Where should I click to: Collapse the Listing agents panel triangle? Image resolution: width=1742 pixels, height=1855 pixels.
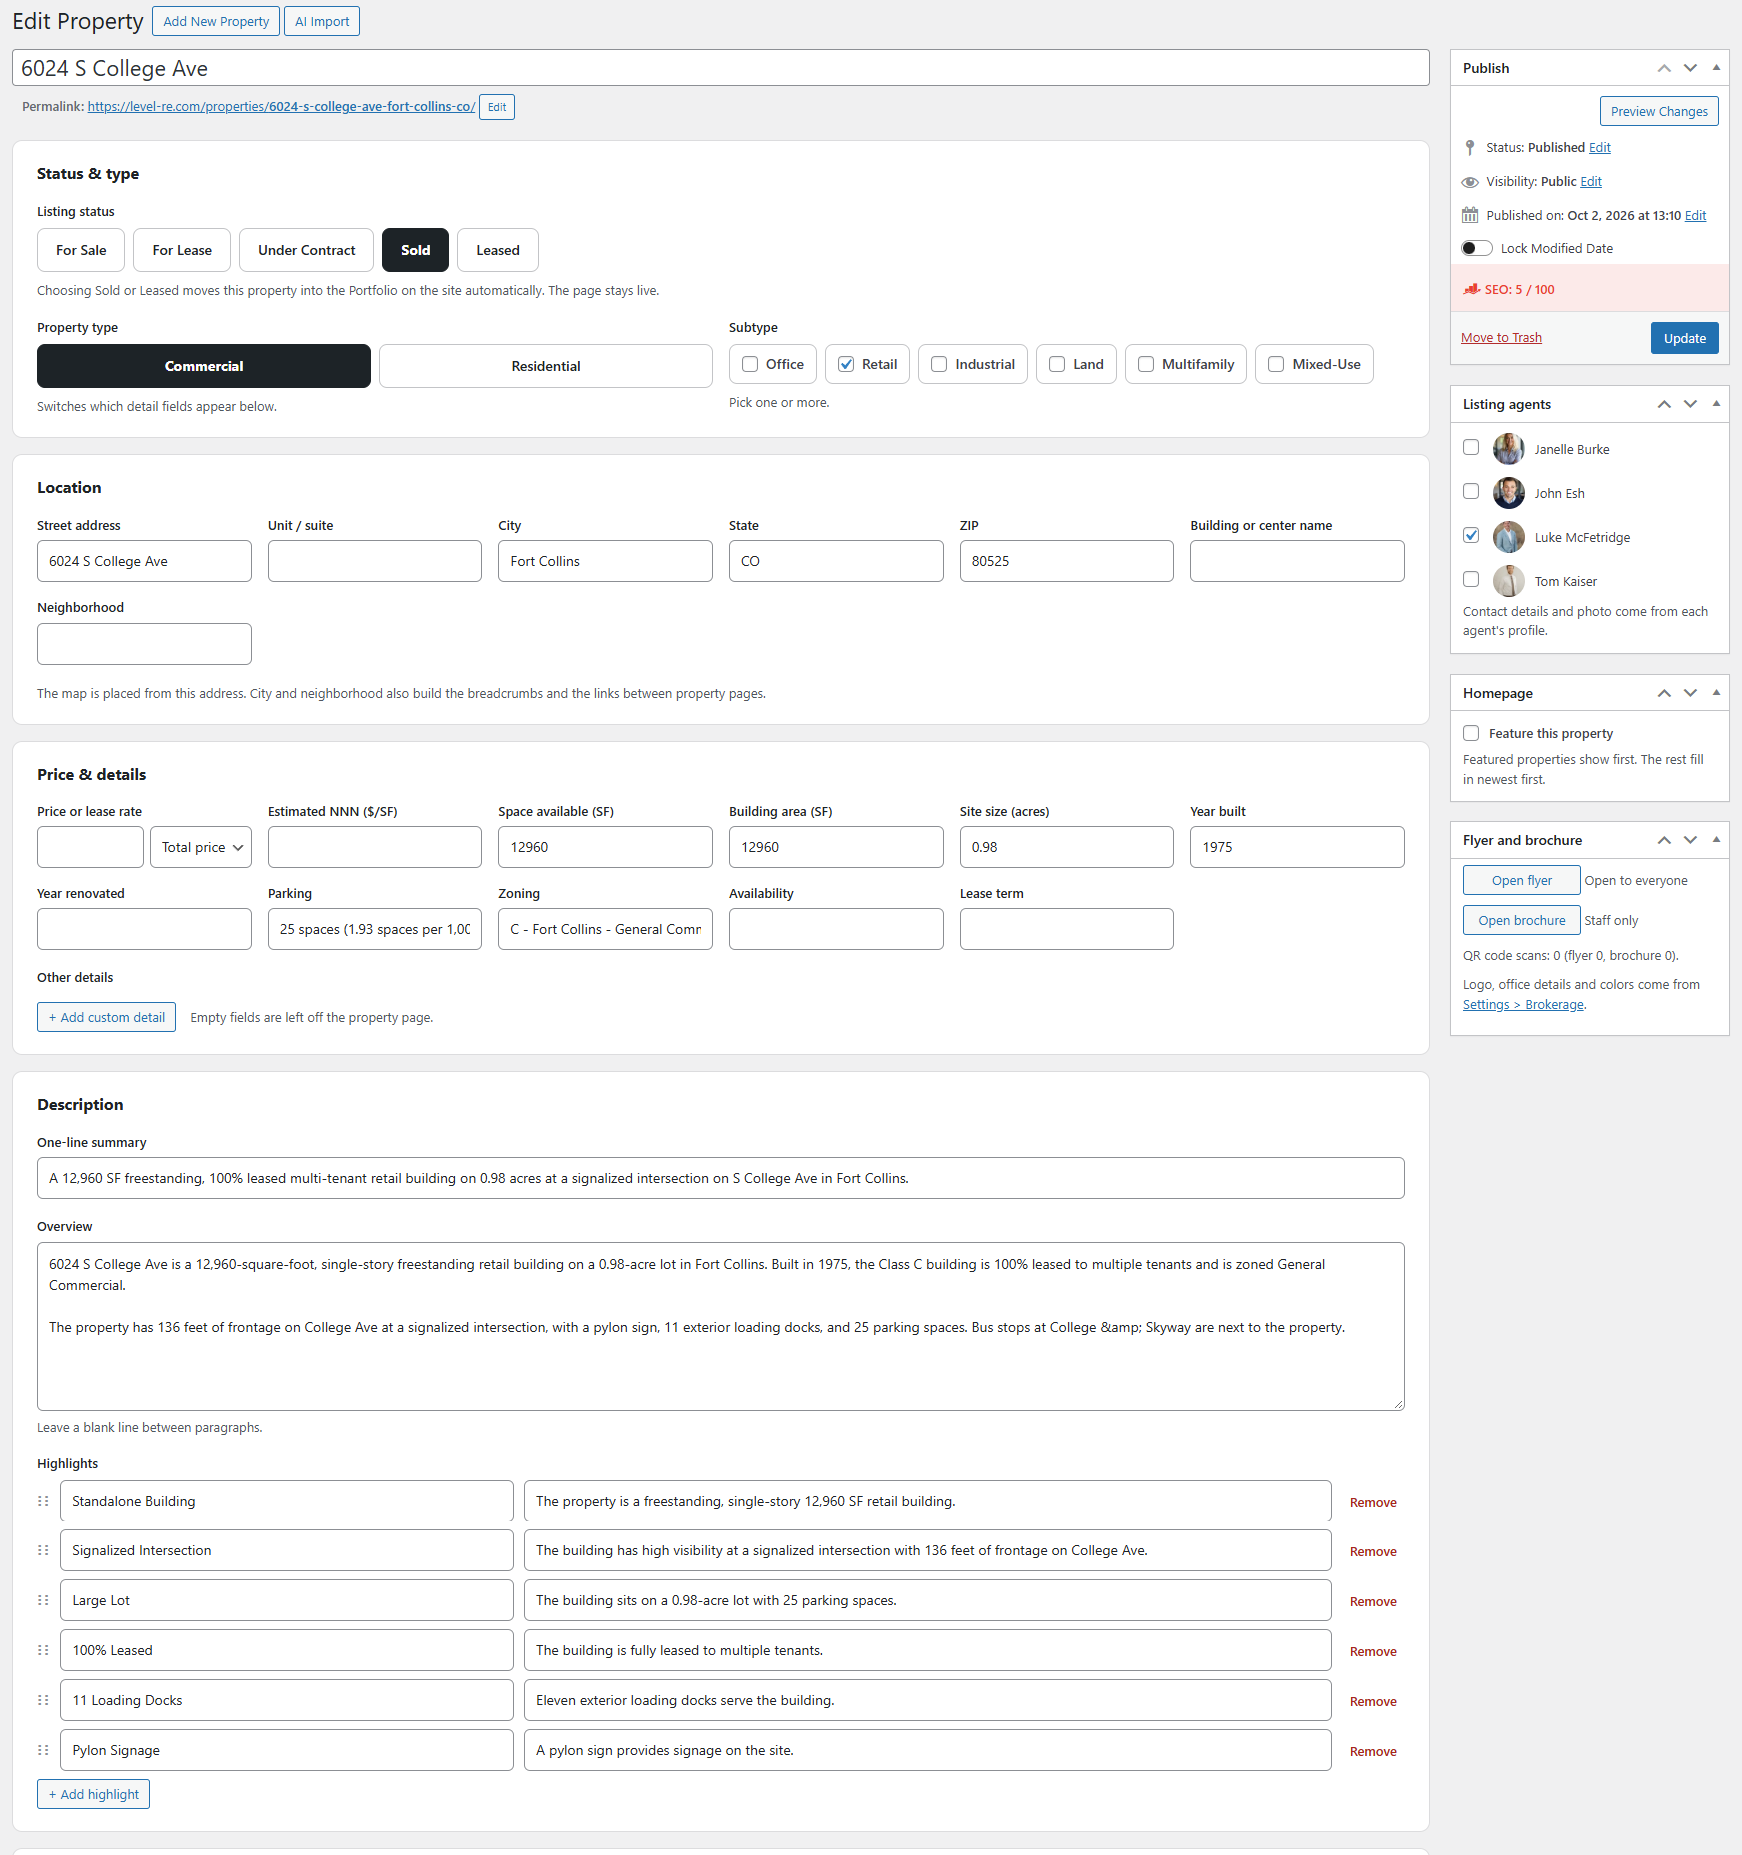tap(1716, 404)
